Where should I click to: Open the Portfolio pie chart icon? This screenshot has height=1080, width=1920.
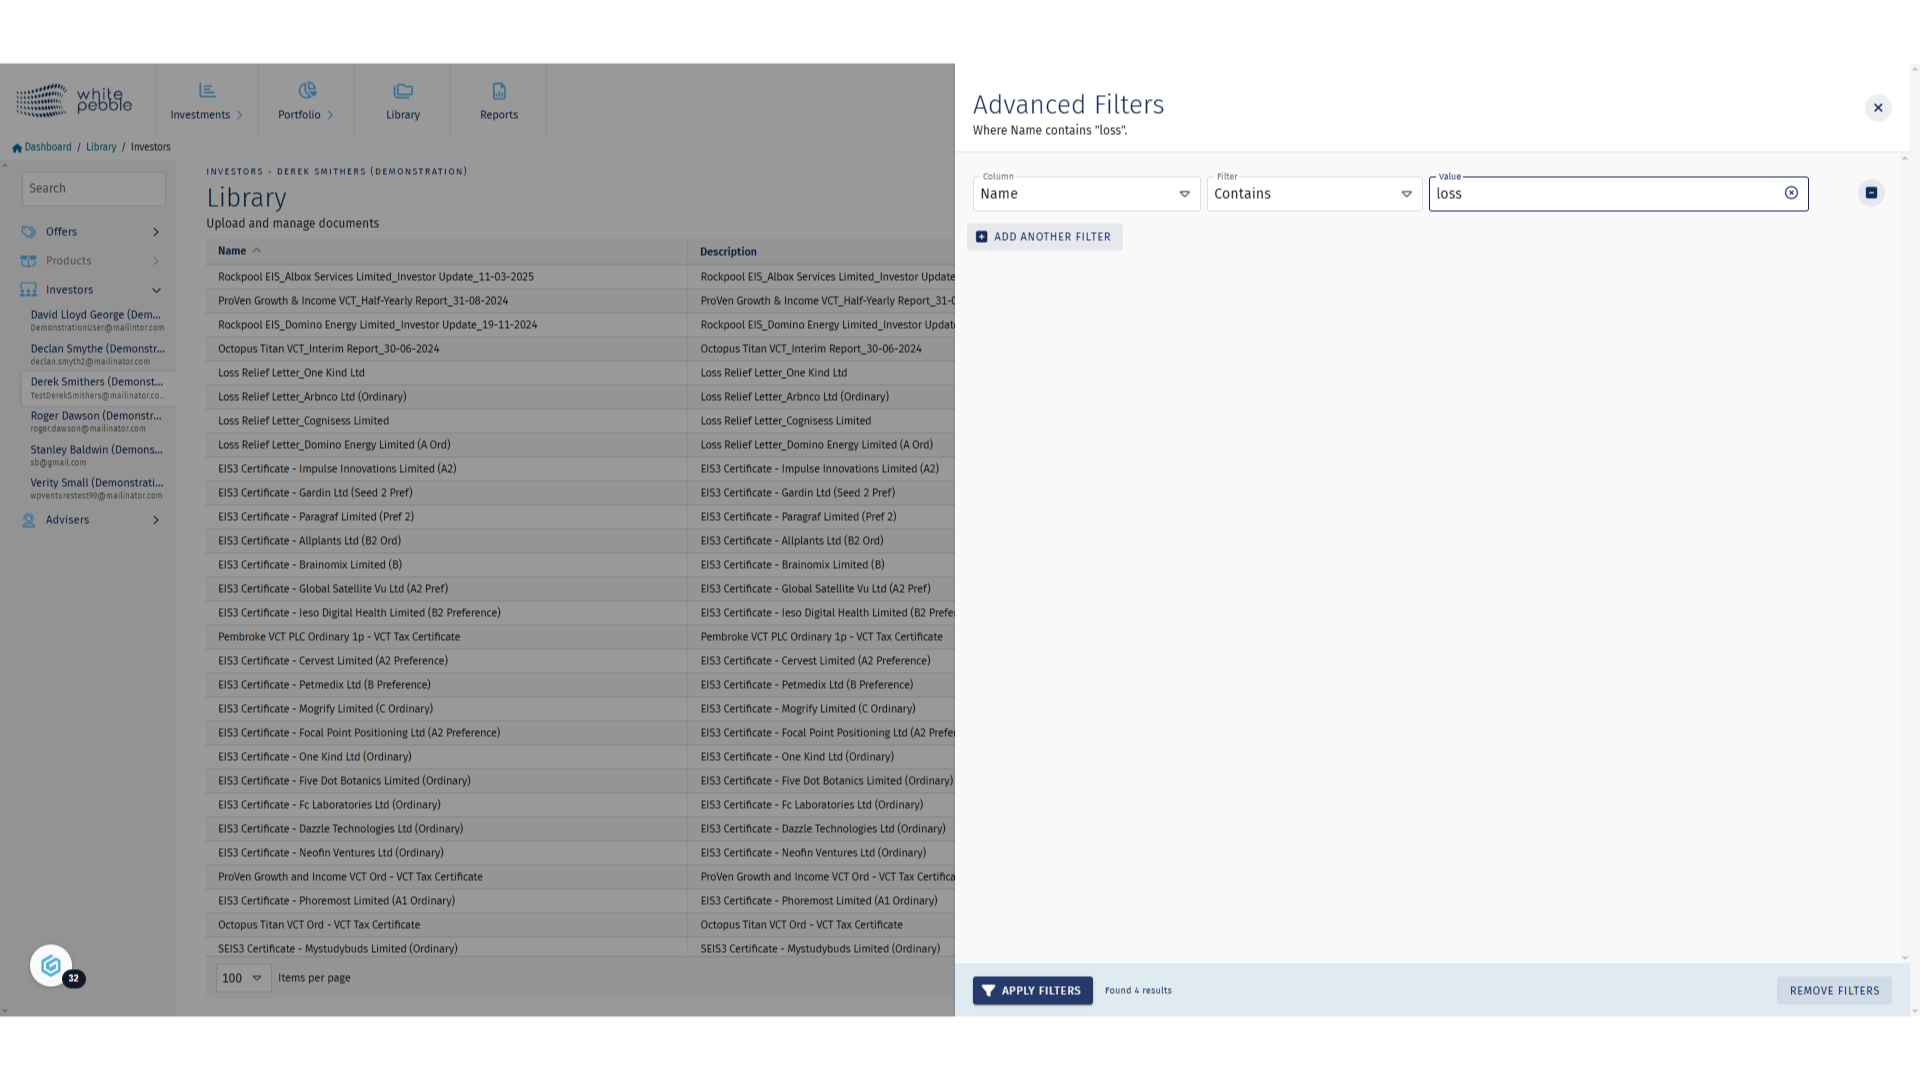tap(307, 91)
